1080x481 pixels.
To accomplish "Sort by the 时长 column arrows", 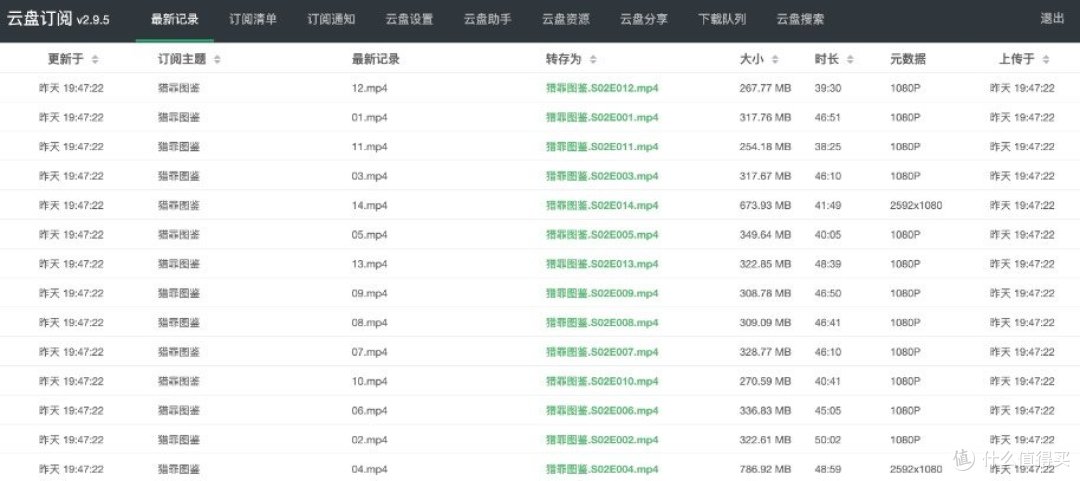I will pos(850,60).
